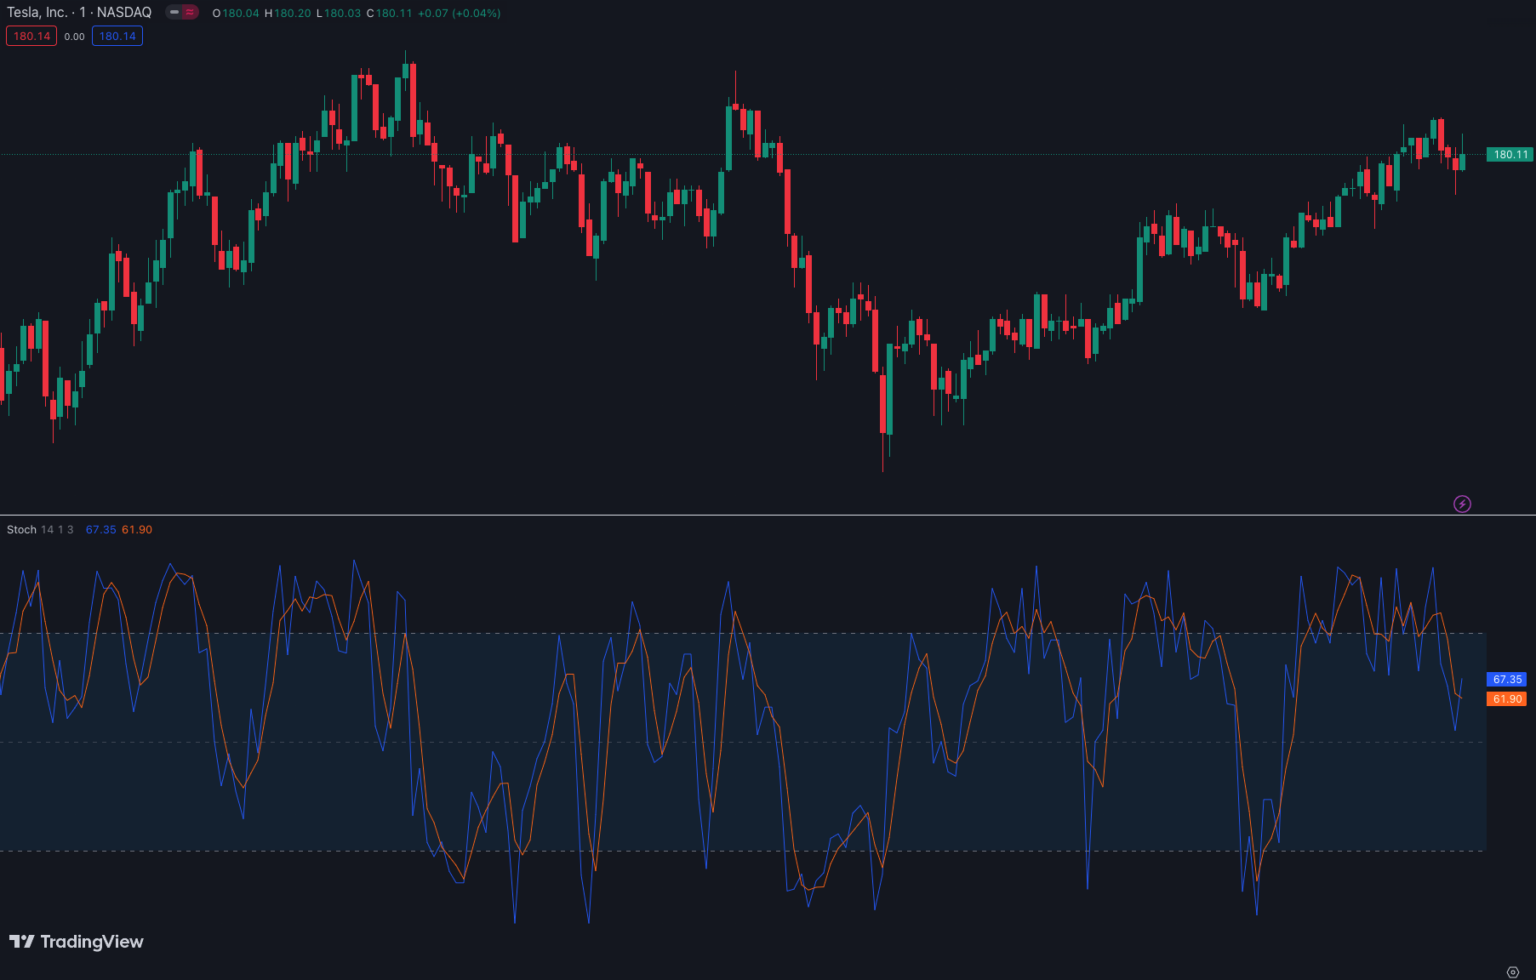Click the blue 67.35 label on the indicator axis
Image resolution: width=1536 pixels, height=980 pixels.
(x=1505, y=679)
